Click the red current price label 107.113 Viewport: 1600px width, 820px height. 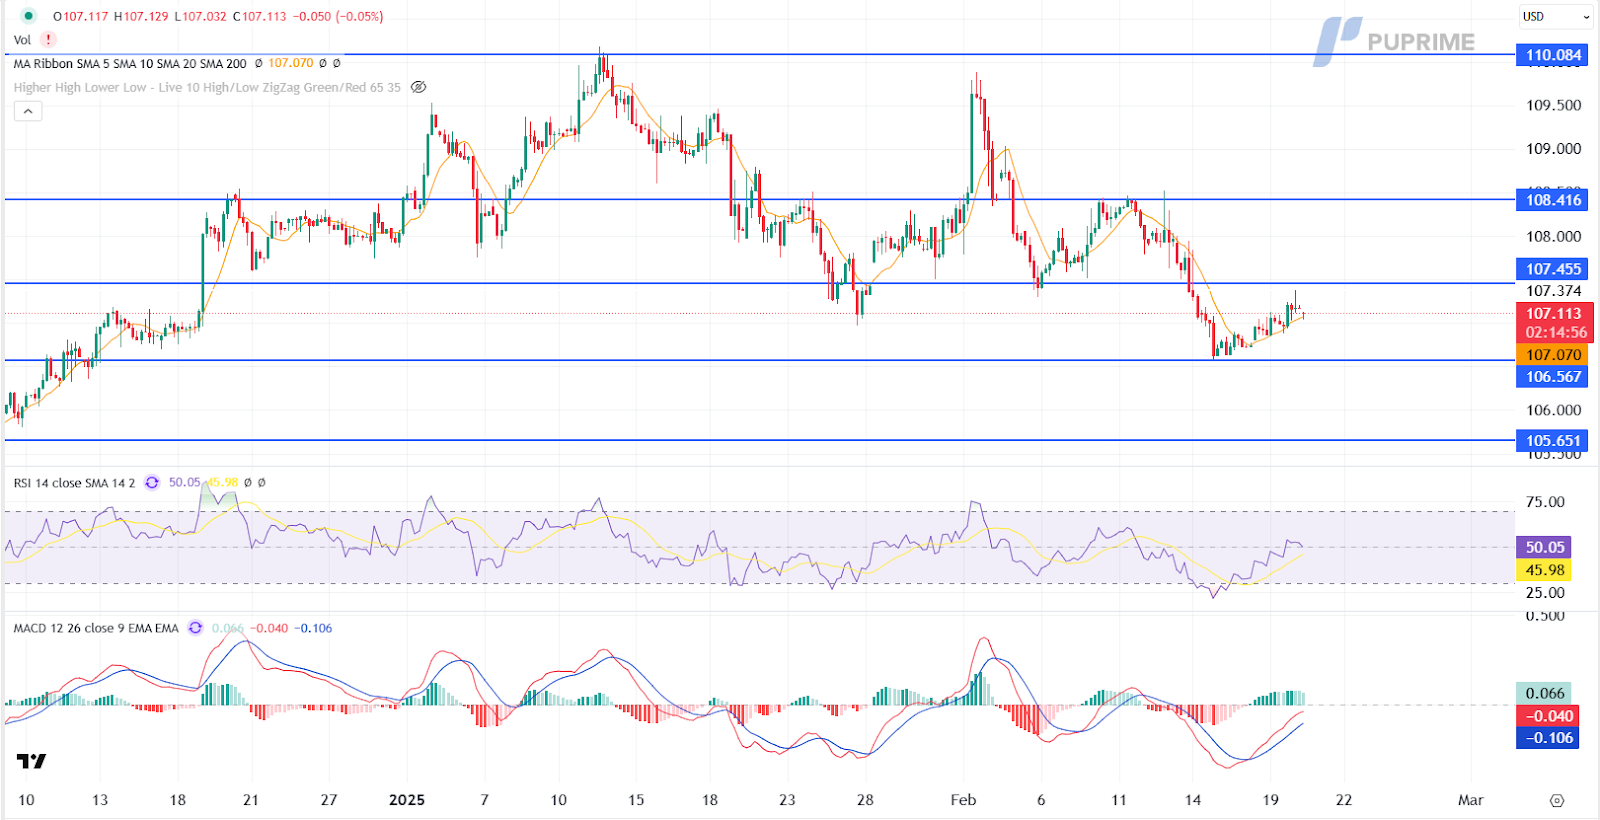1554,313
